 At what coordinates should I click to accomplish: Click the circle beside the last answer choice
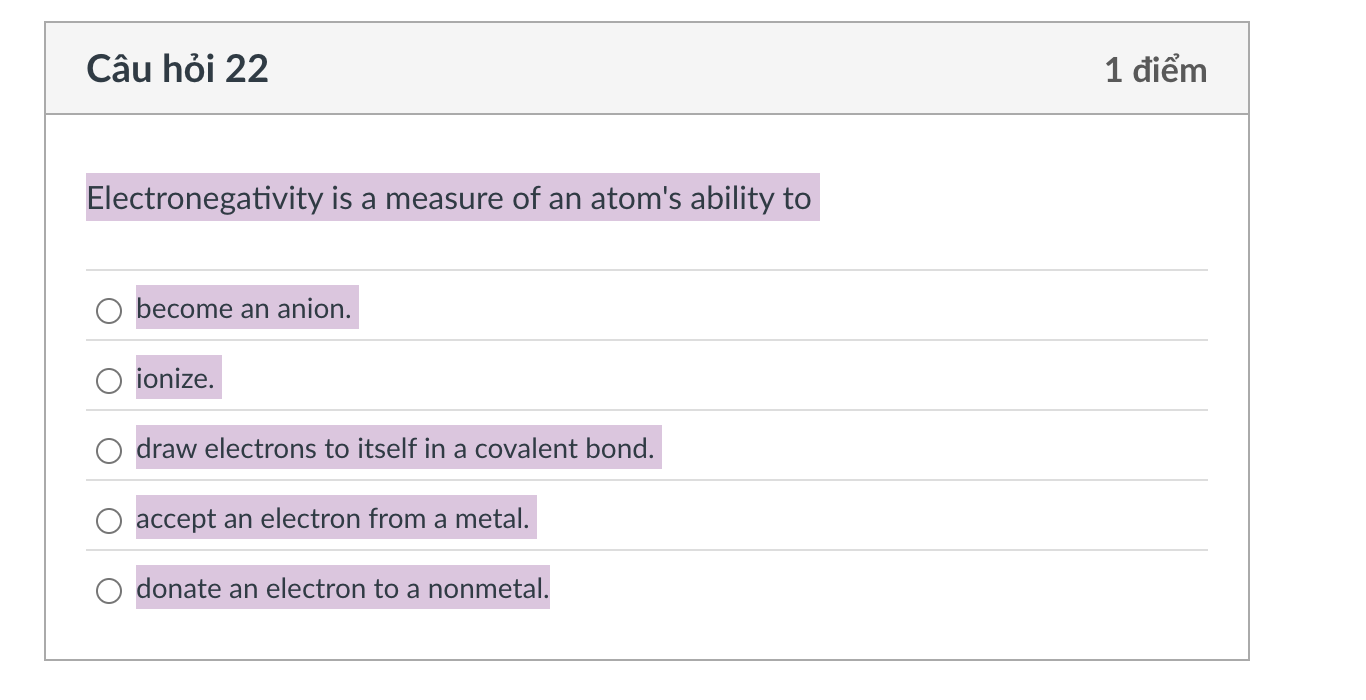pos(108,591)
